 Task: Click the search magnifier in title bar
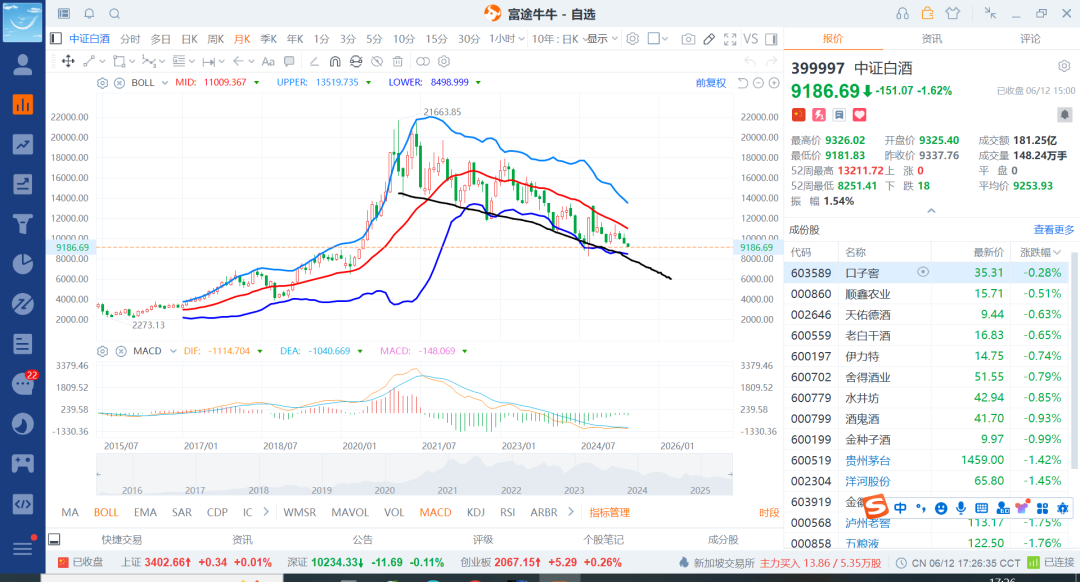pyautogui.click(x=115, y=14)
